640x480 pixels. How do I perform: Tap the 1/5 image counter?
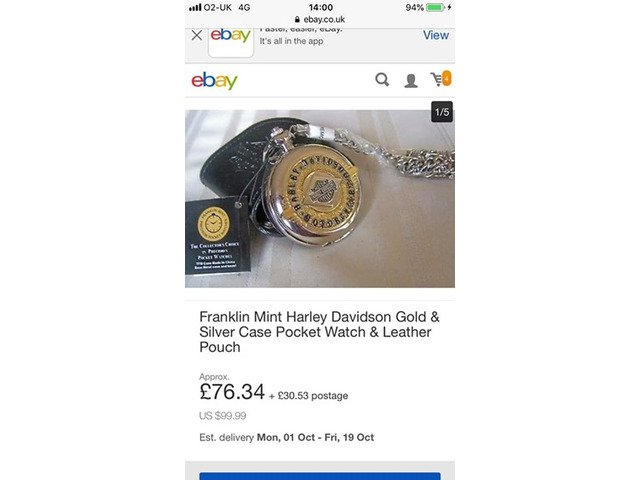coord(442,112)
